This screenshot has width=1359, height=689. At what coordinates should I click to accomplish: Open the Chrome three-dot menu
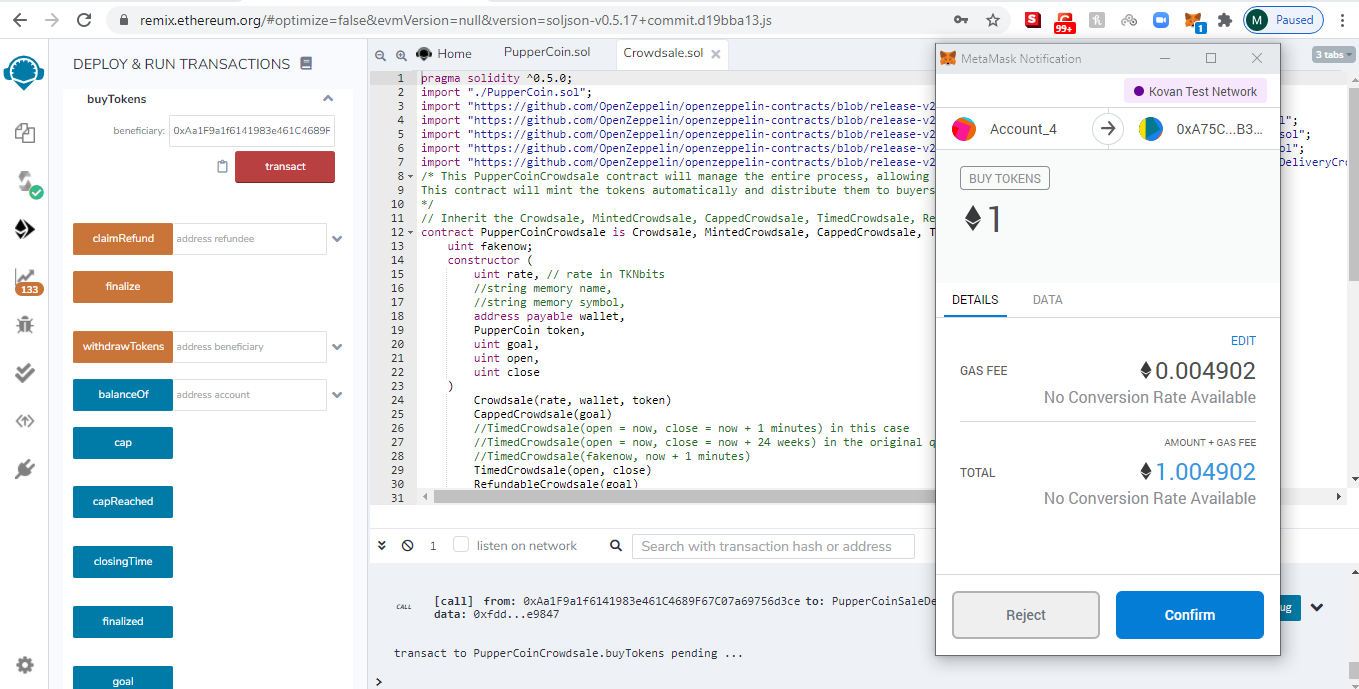pyautogui.click(x=1341, y=20)
